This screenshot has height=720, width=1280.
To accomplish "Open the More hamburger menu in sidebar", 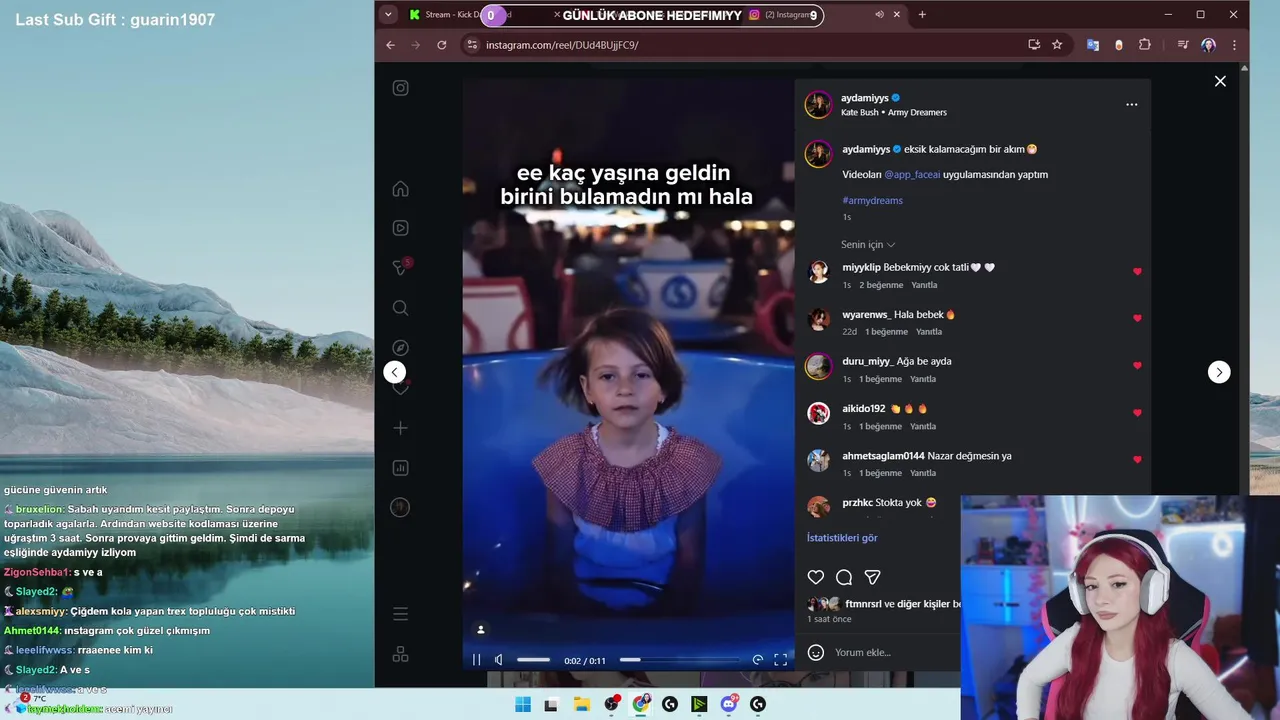I will coord(400,614).
